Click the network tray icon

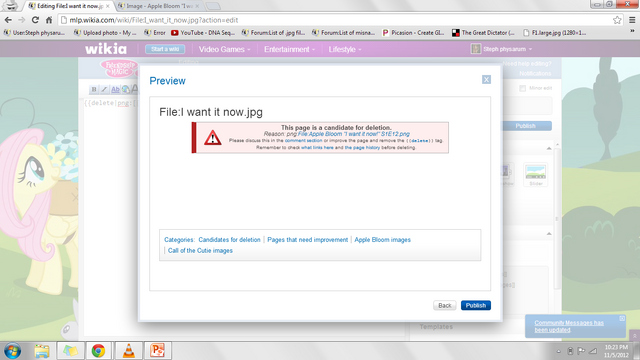(x=593, y=351)
